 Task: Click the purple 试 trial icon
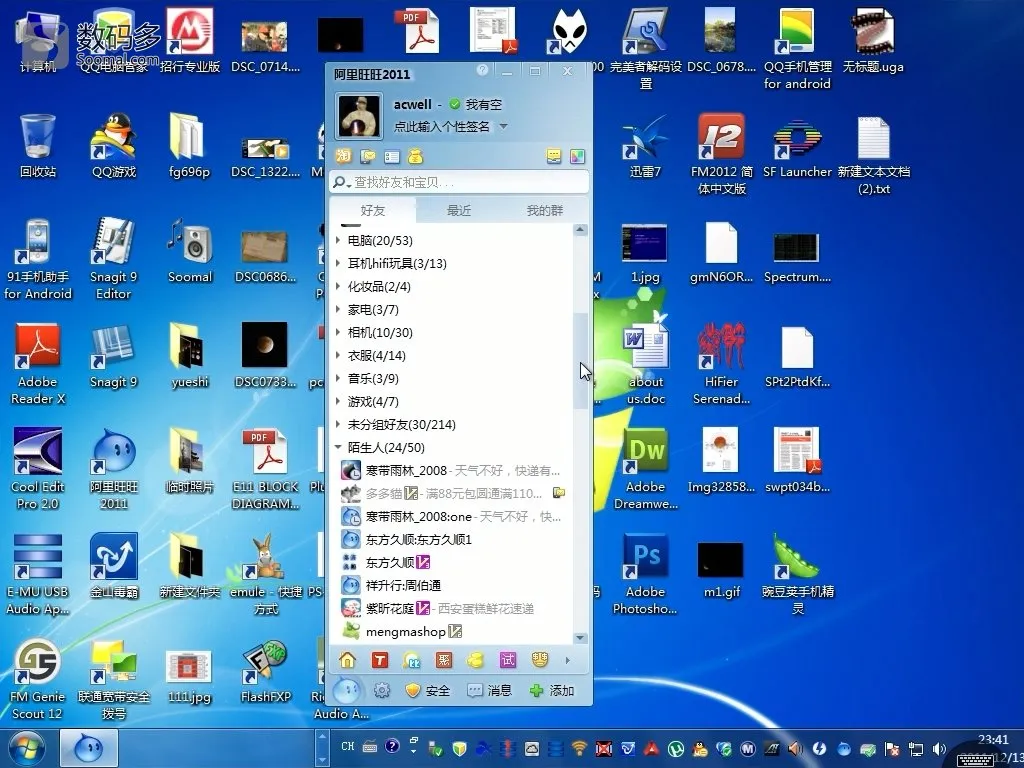click(x=507, y=660)
